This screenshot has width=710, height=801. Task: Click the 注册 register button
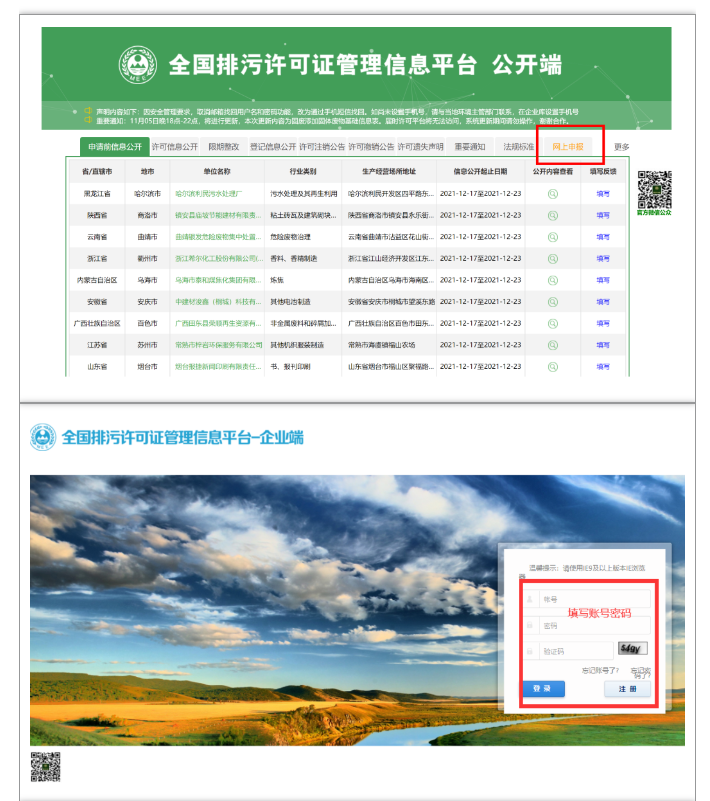628,689
